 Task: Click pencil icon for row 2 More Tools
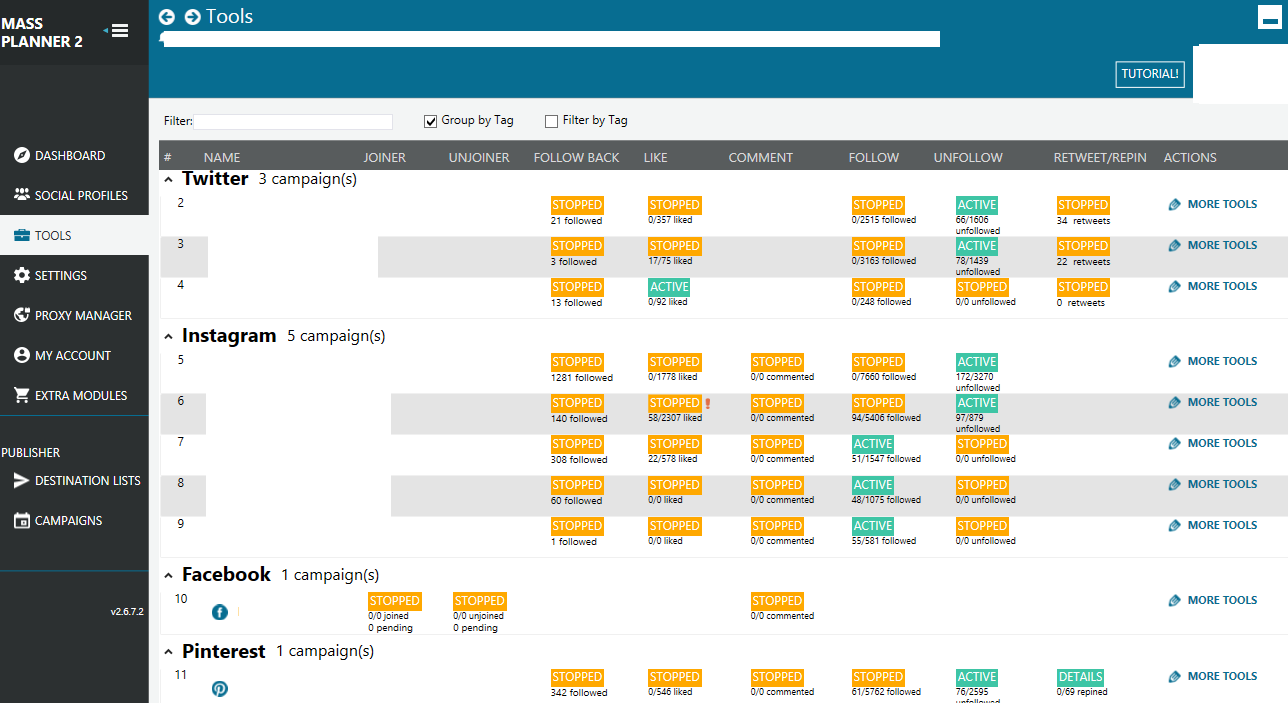coord(1175,205)
